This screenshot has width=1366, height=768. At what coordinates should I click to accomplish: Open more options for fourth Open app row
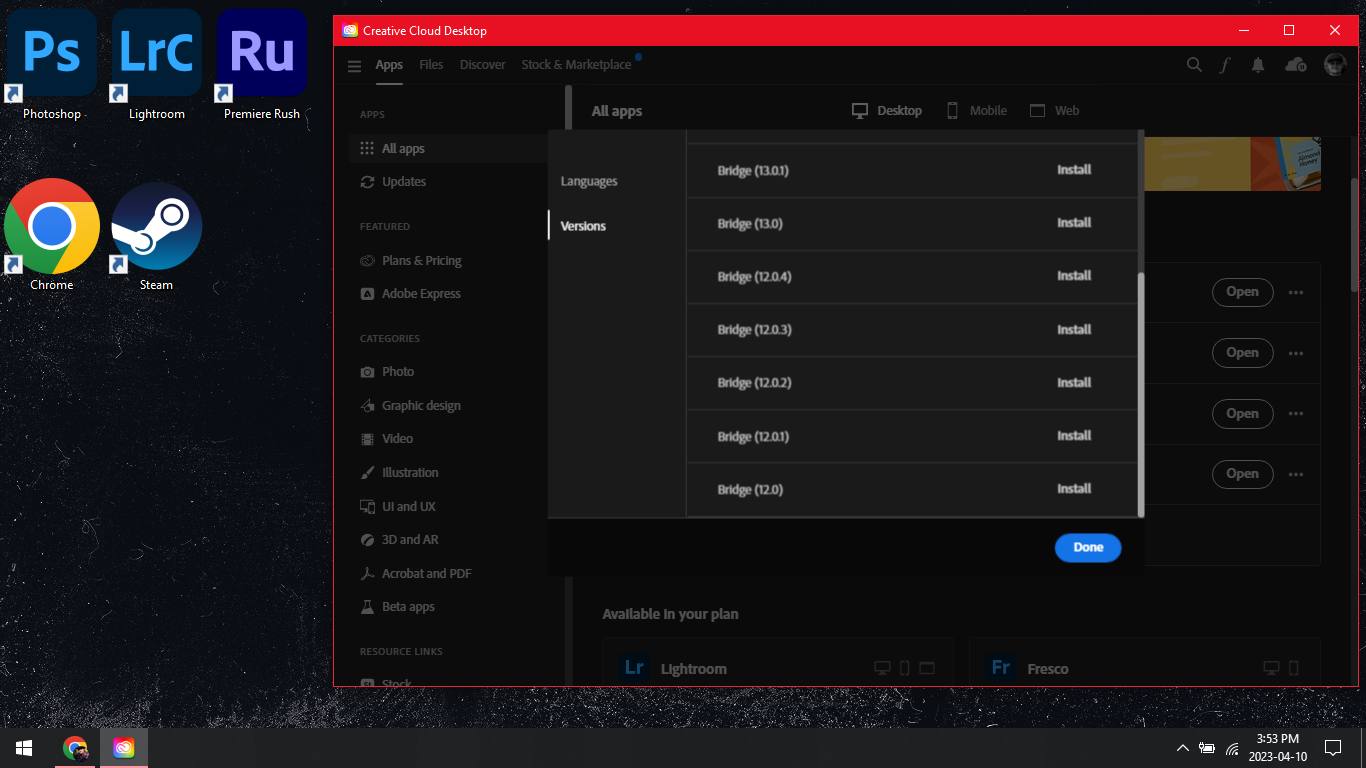(1296, 474)
